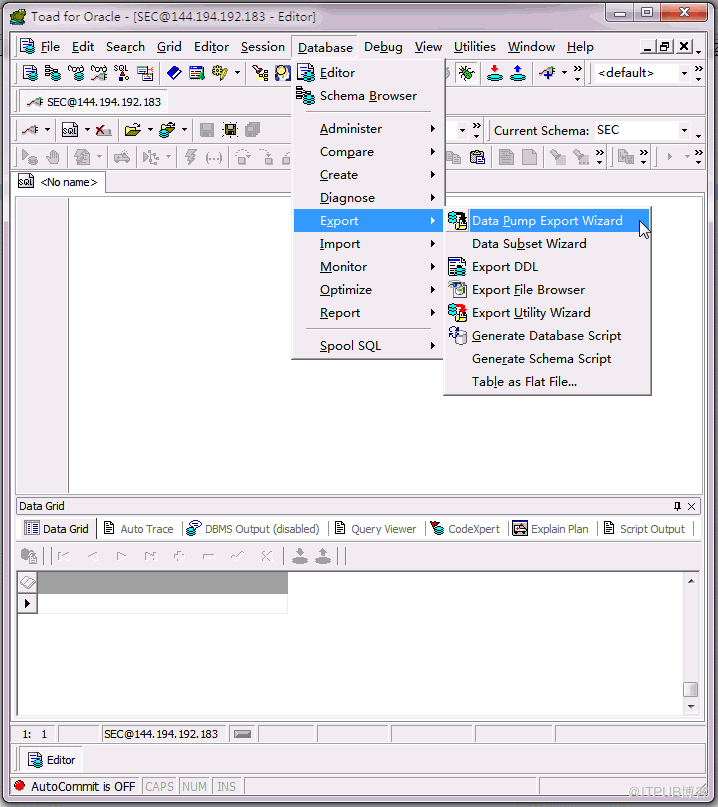Open the Session menu

click(262, 47)
